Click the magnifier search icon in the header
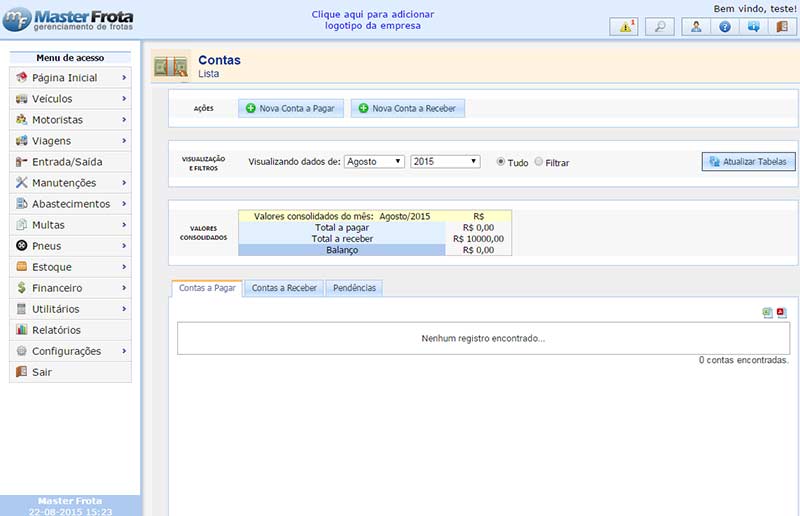 [x=660, y=27]
